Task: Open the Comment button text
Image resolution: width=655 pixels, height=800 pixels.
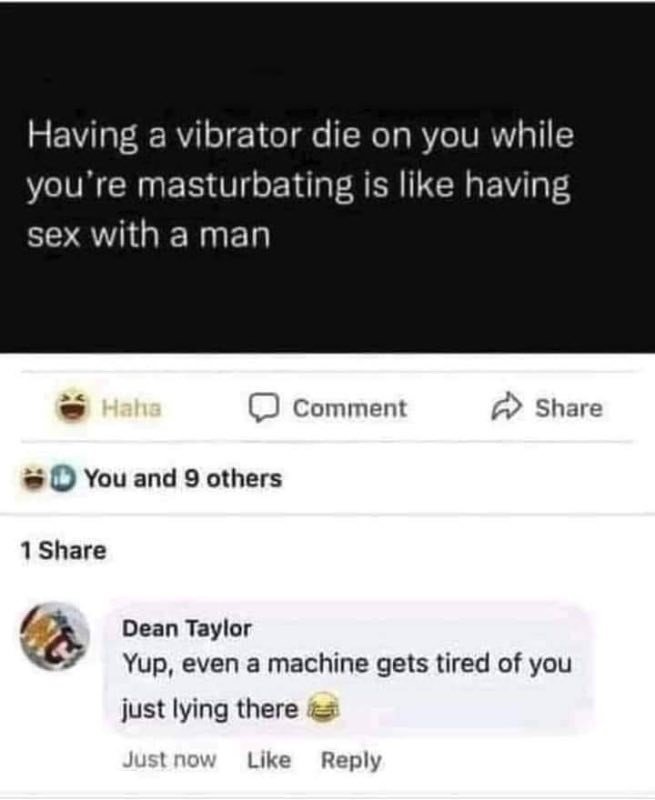Action: click(x=349, y=409)
